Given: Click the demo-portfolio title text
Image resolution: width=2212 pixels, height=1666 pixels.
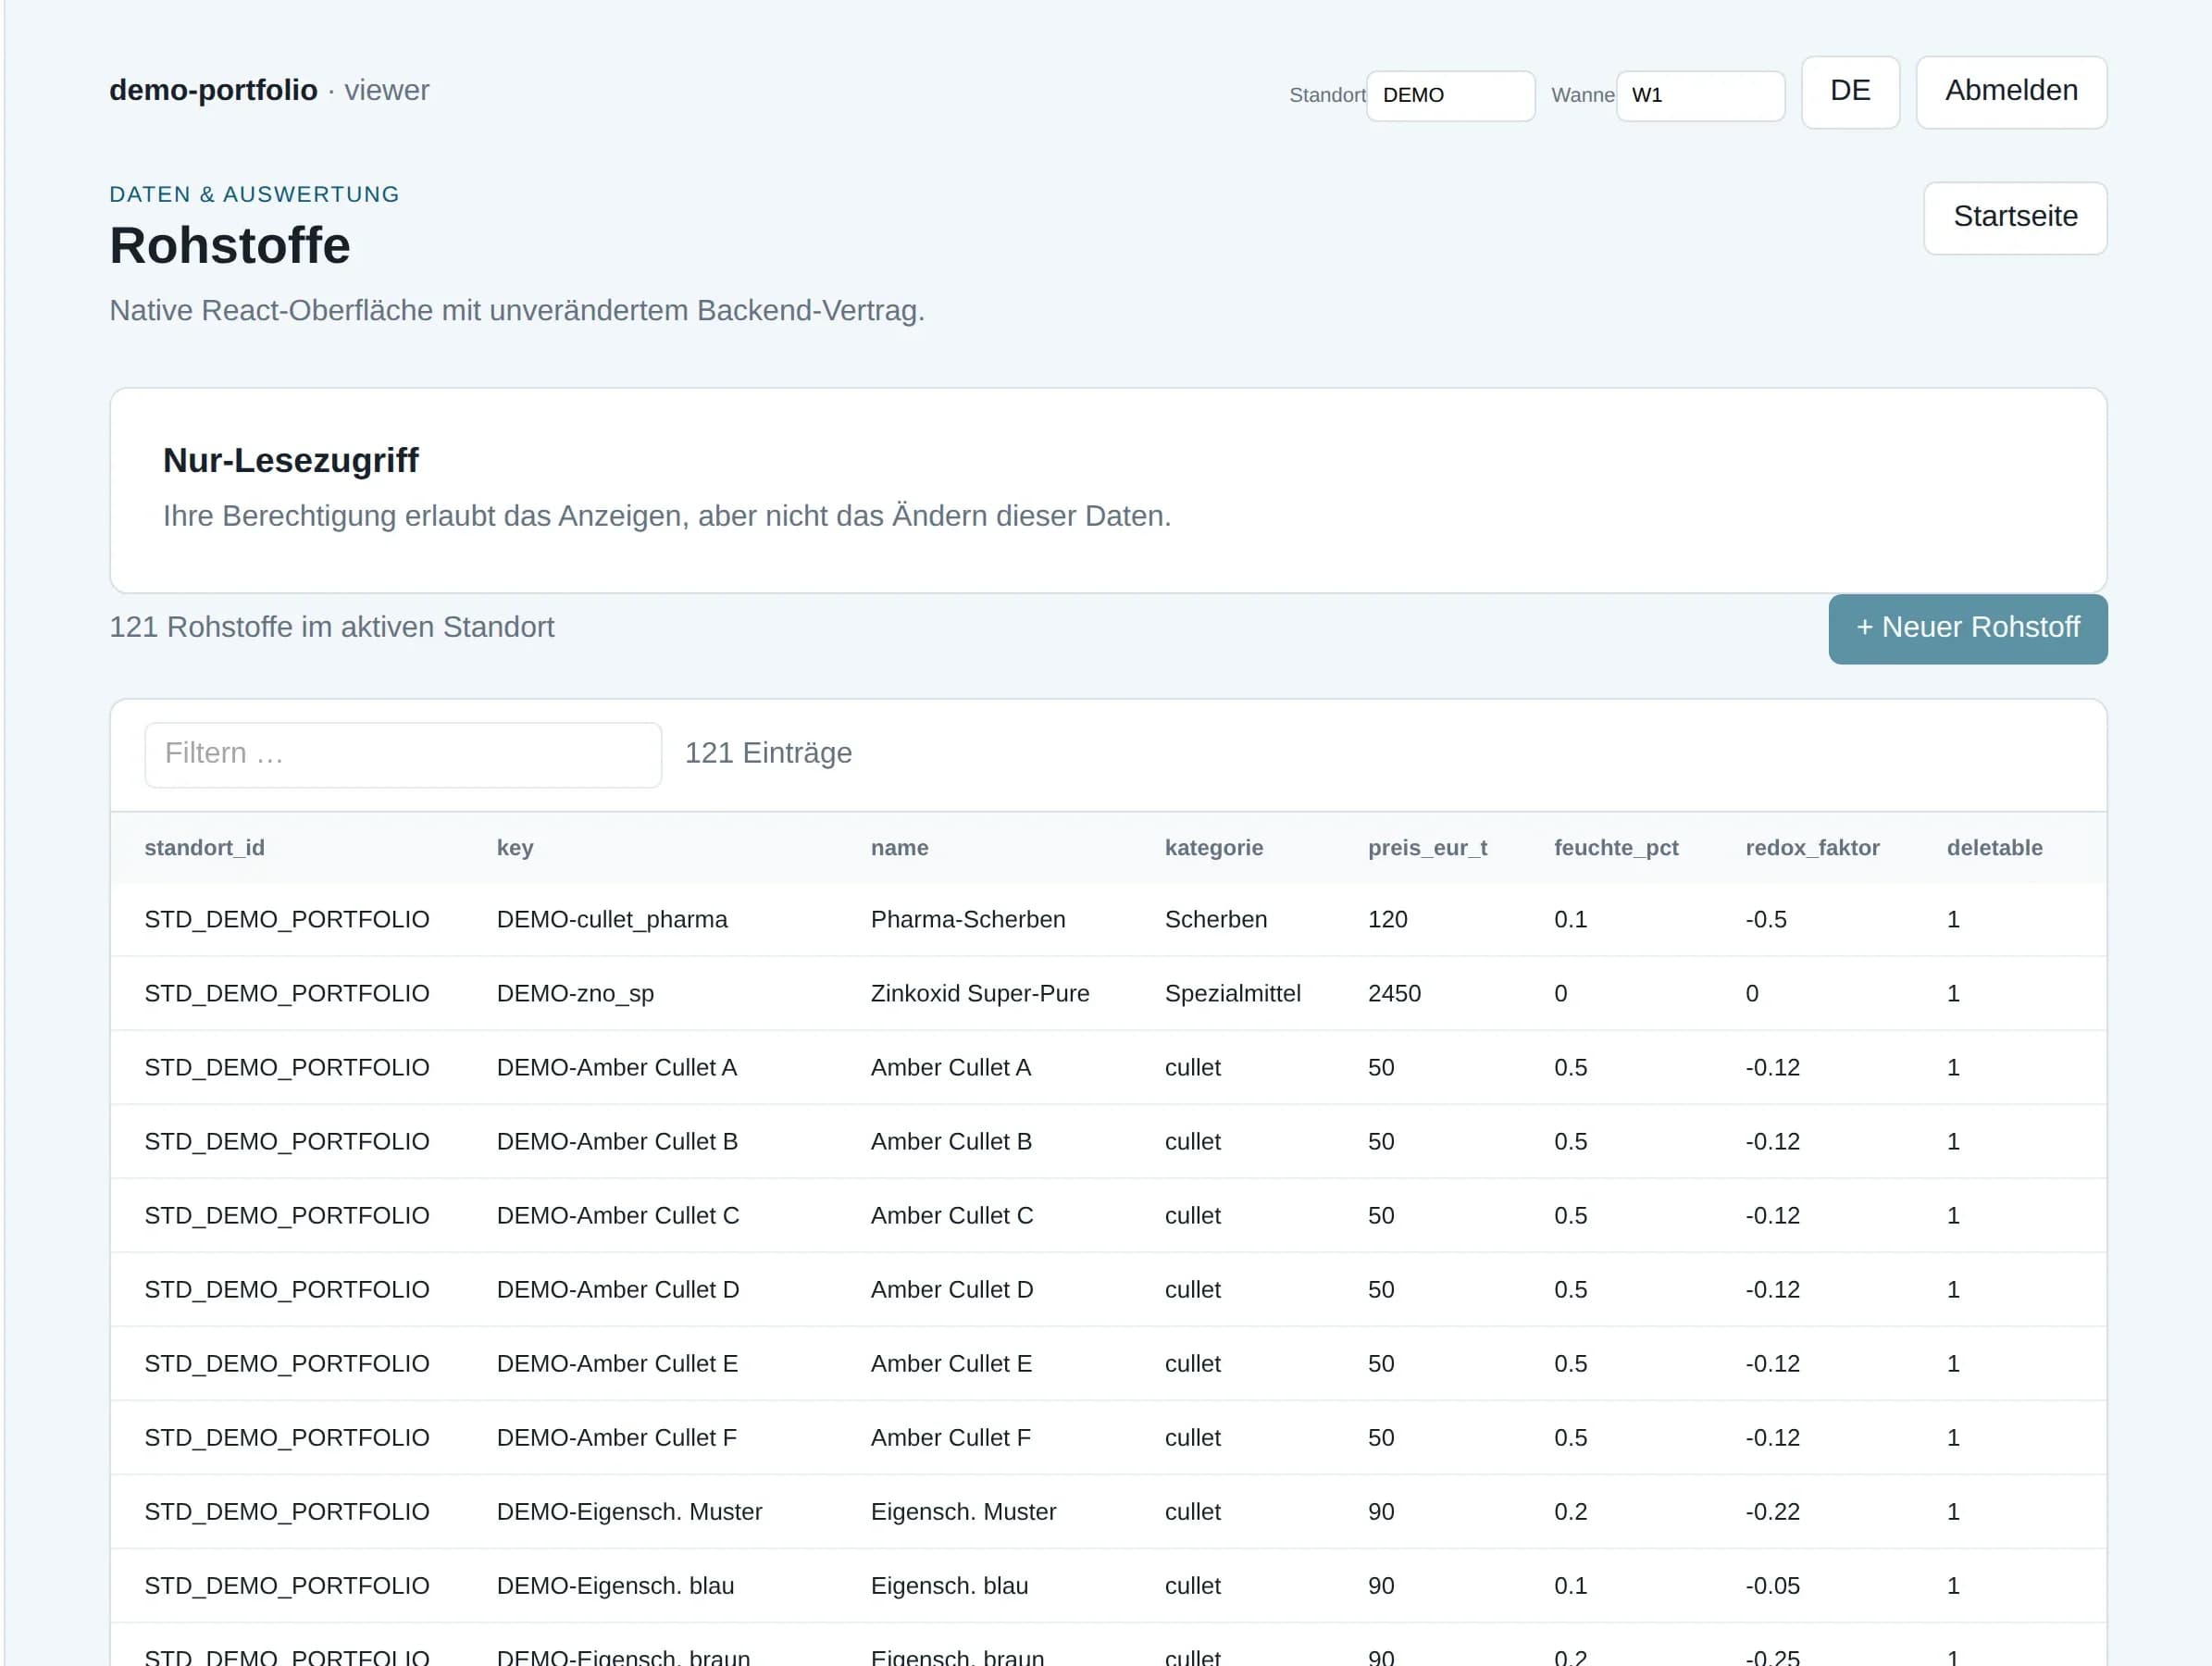Looking at the screenshot, I should [x=213, y=90].
